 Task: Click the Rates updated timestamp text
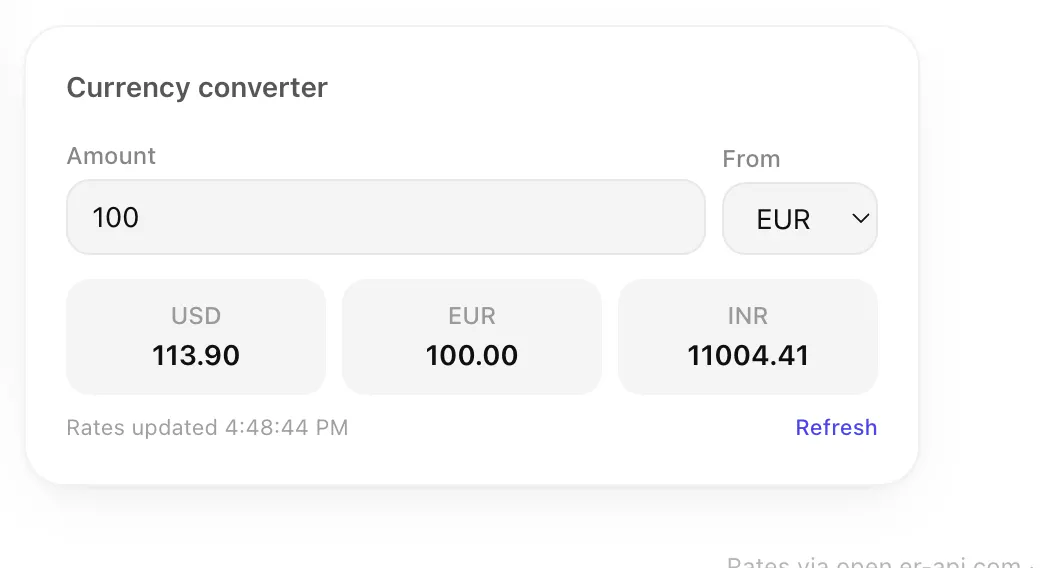coord(207,427)
